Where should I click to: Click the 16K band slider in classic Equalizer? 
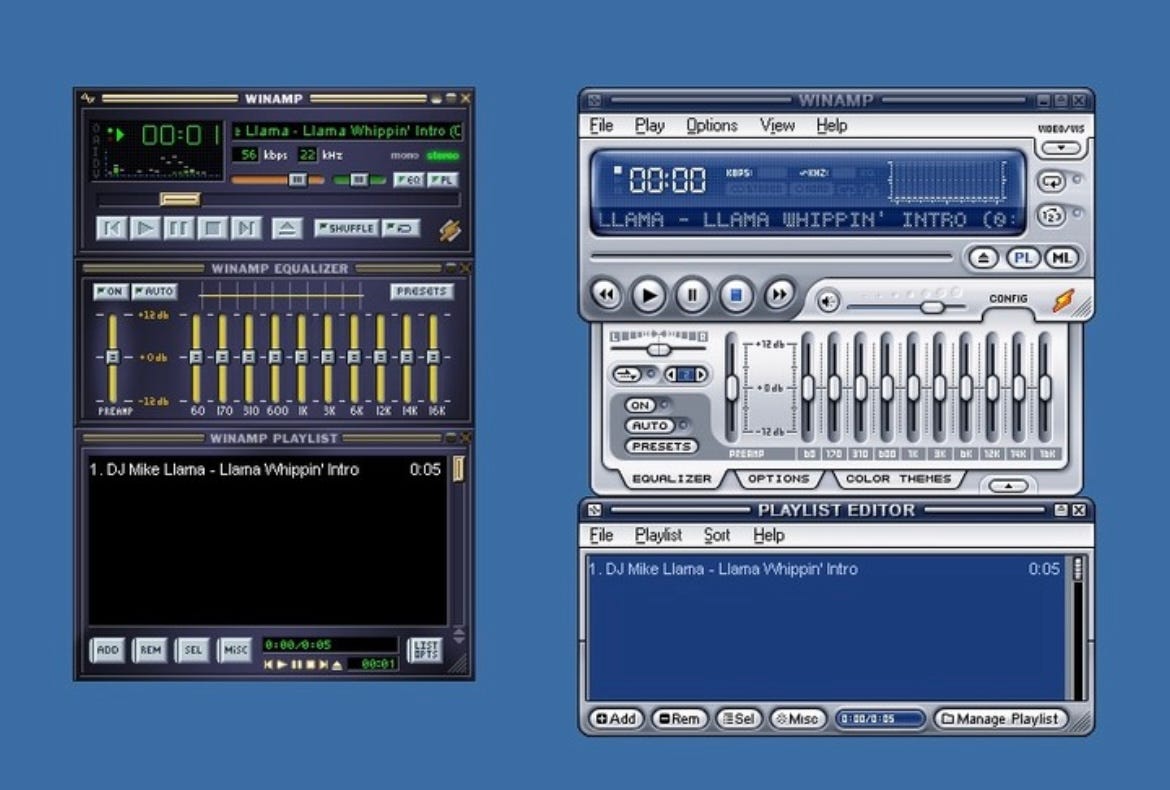click(x=434, y=357)
